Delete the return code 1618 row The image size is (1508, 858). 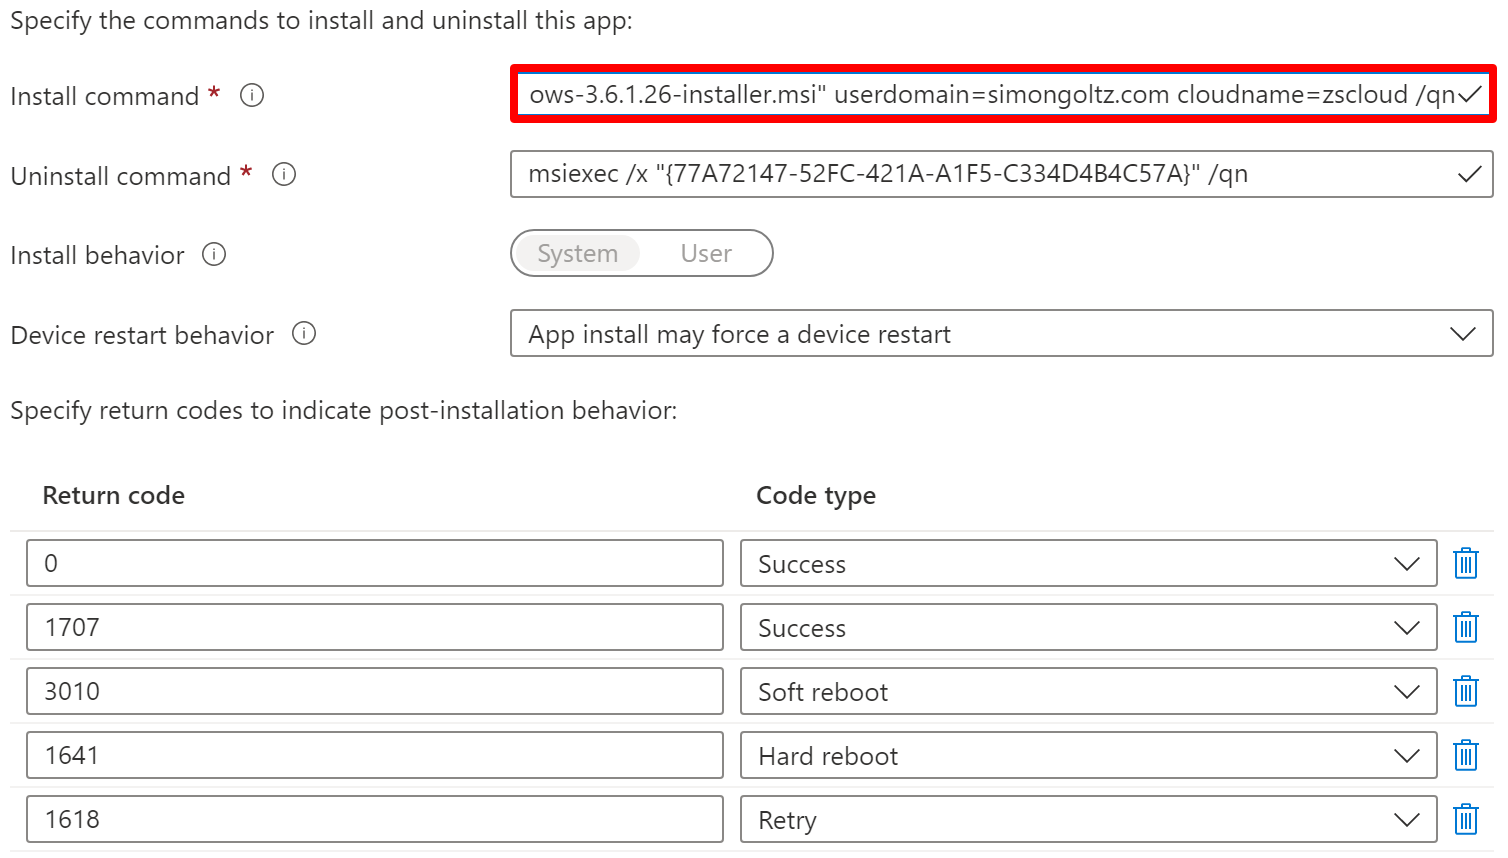click(1465, 819)
